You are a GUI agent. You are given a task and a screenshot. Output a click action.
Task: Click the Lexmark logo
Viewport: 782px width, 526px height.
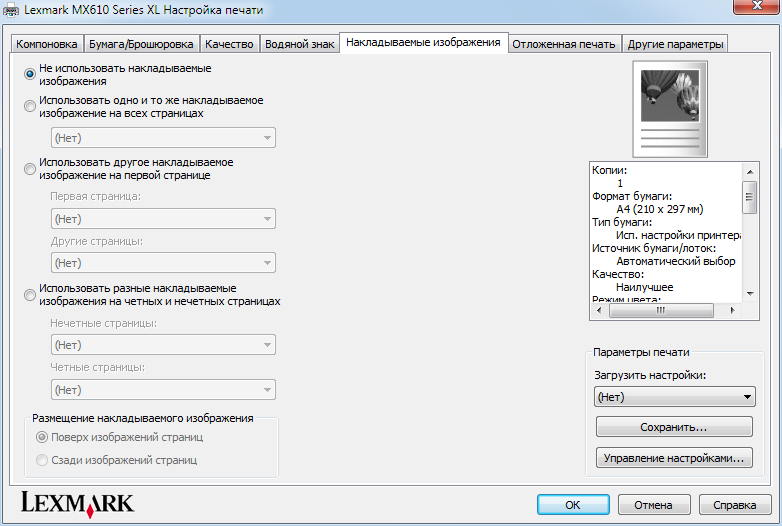77,504
